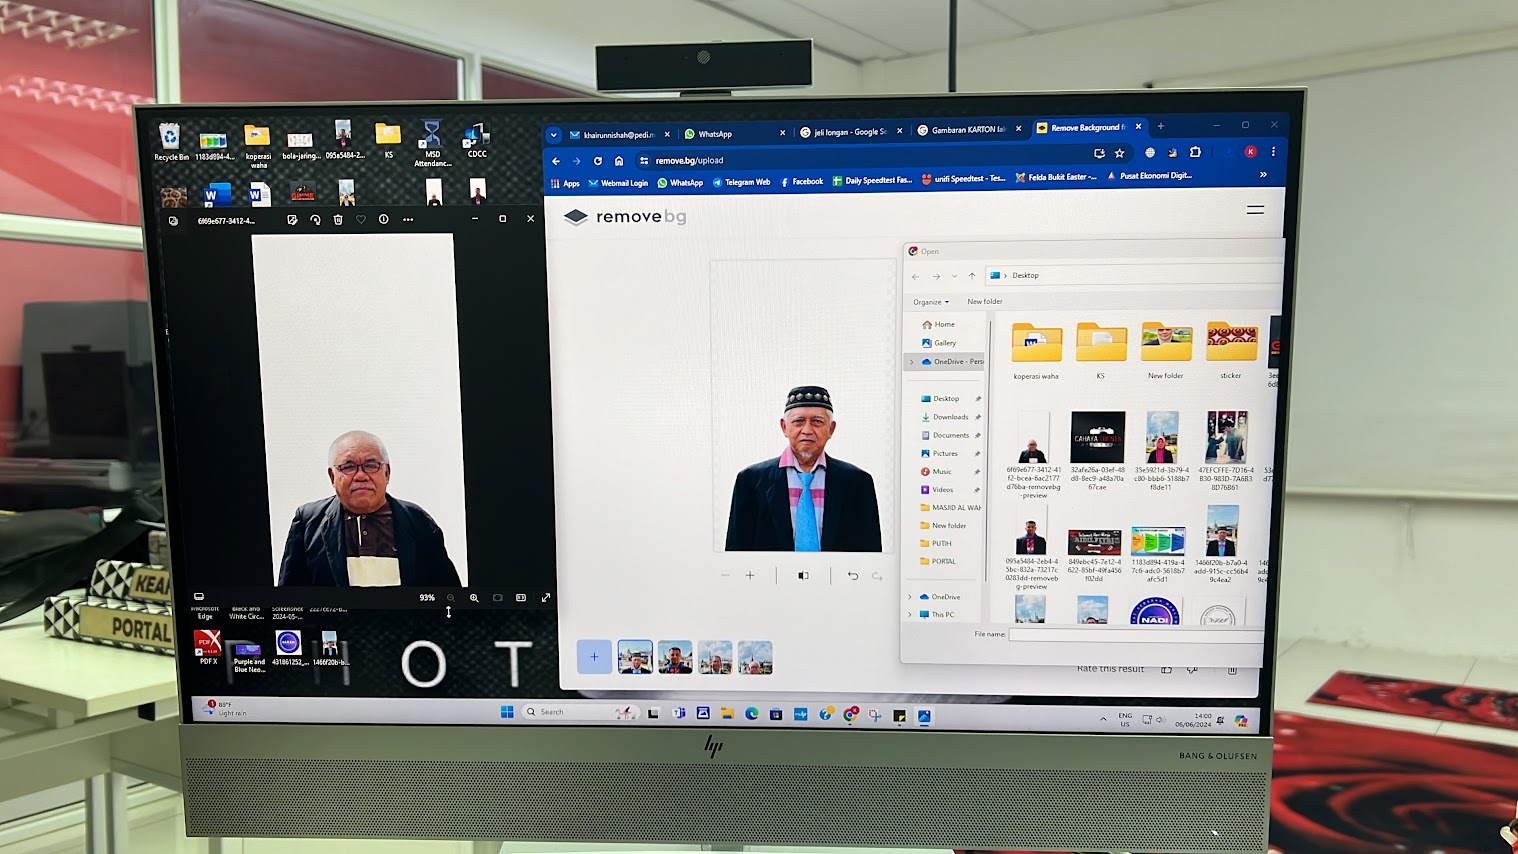Toggle the filmstrip in the Photos viewer
Viewport: 1518px width, 854px height.
(x=199, y=597)
